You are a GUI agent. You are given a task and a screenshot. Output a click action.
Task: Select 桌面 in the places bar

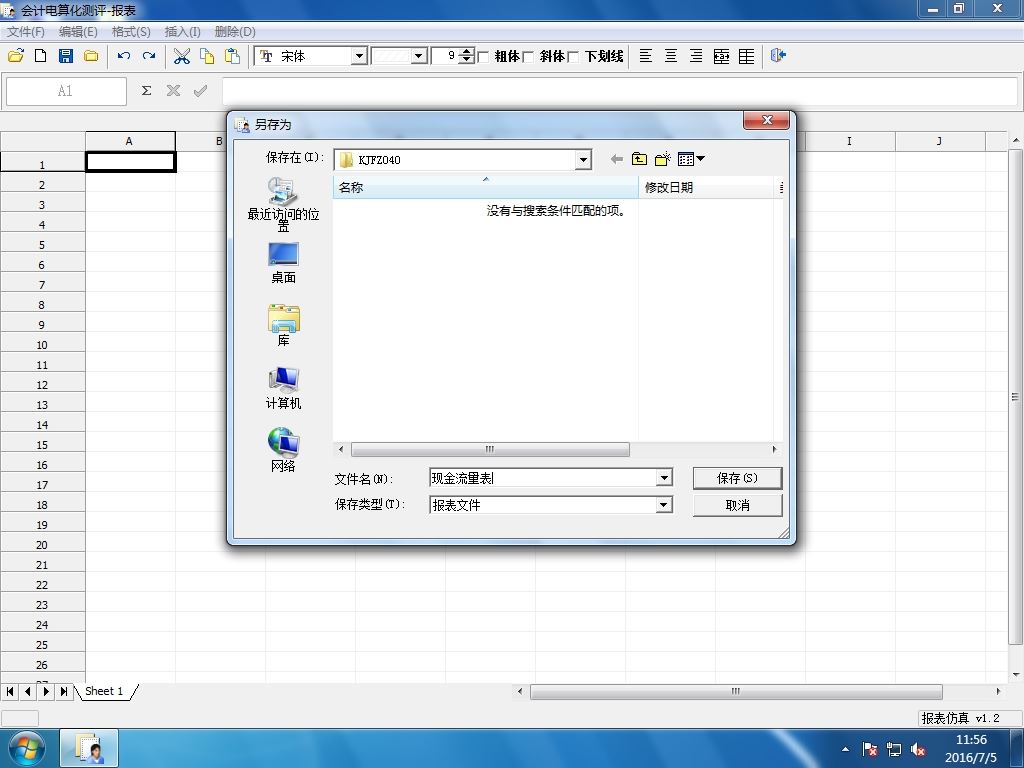tap(283, 263)
